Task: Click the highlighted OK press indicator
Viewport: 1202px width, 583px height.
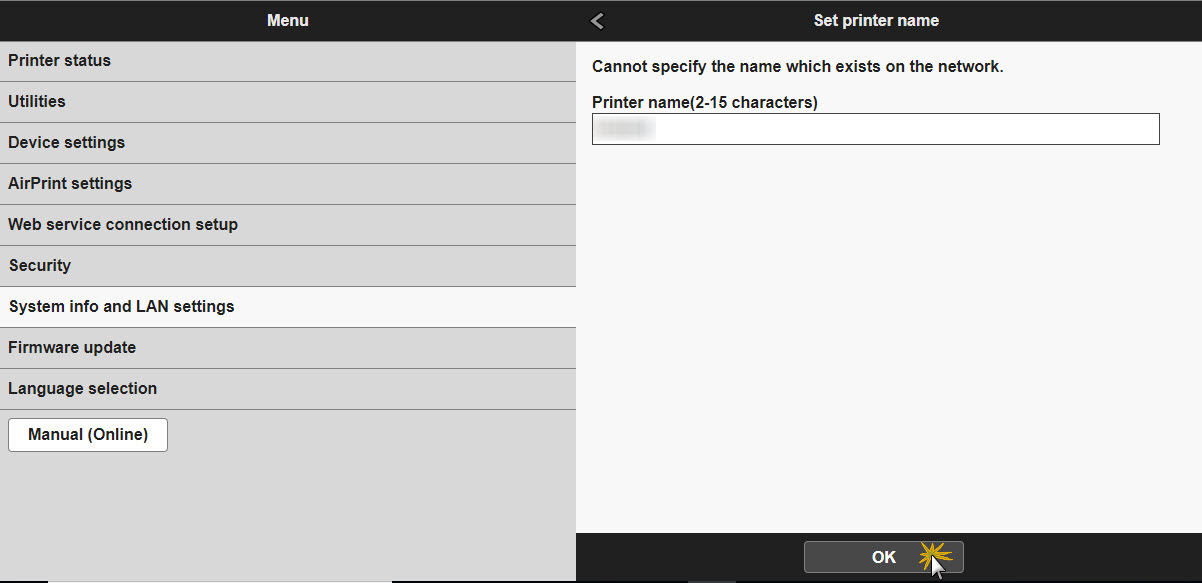Action: pyautogui.click(x=936, y=557)
